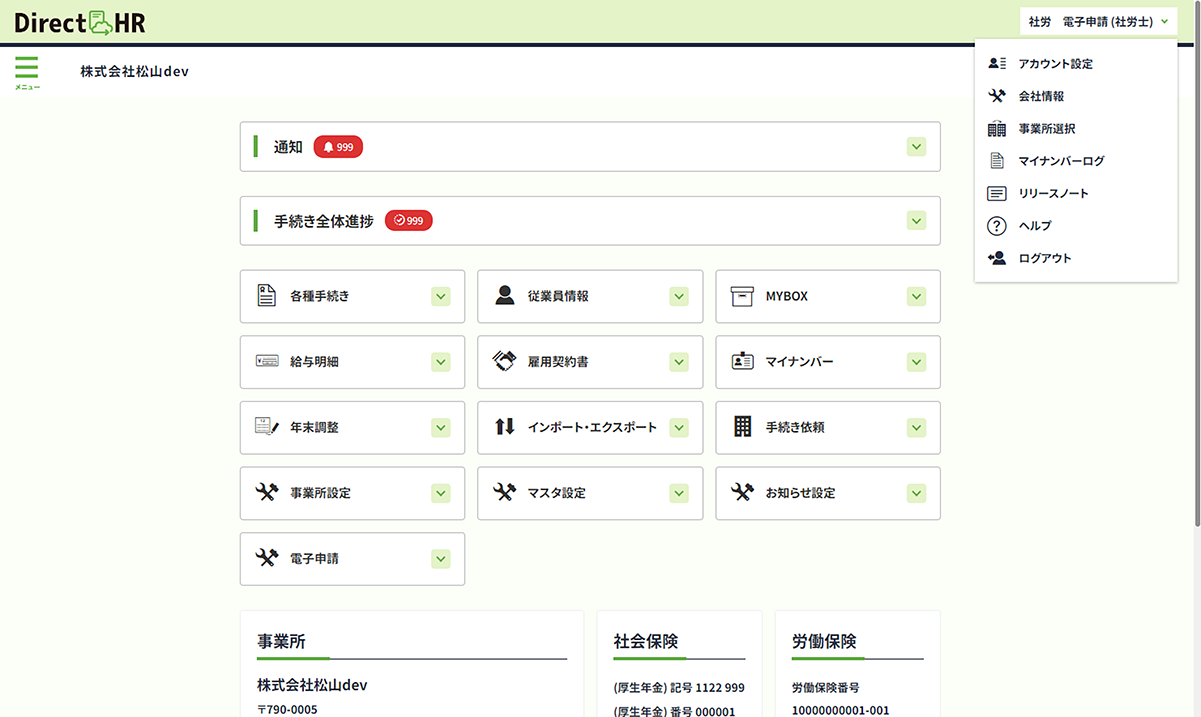Click the リリースノート note icon
The height and width of the screenshot is (717, 1201).
click(996, 193)
